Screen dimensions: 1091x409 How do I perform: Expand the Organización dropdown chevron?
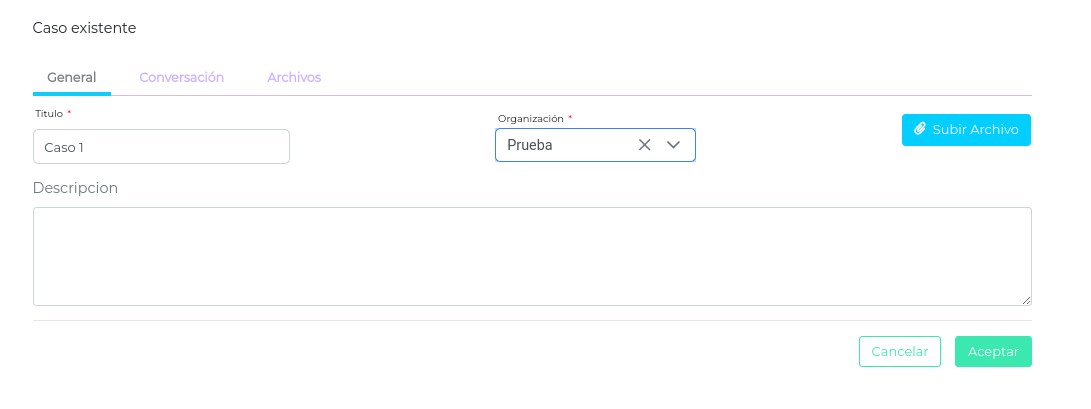click(674, 145)
